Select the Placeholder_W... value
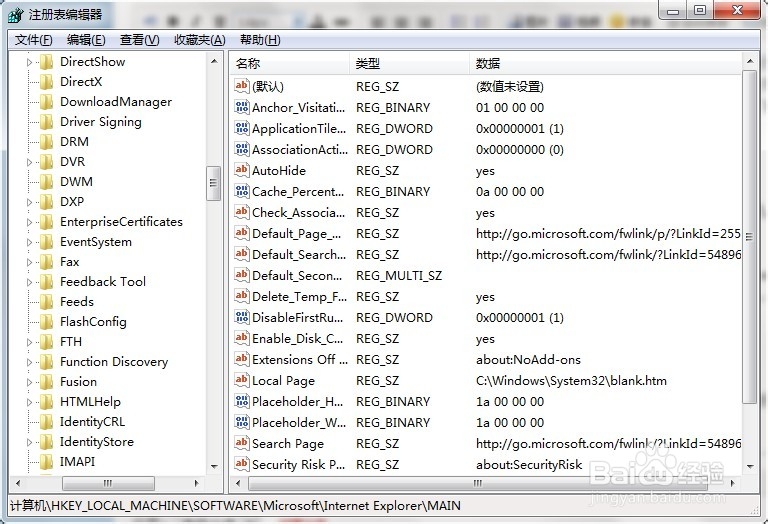Screen dimensions: 768x524 pos(299,422)
